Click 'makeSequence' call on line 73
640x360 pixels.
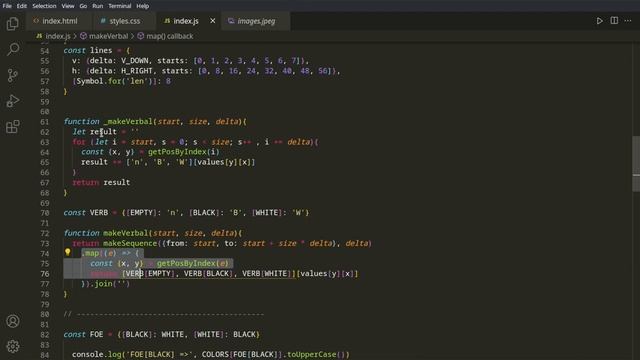(130, 243)
